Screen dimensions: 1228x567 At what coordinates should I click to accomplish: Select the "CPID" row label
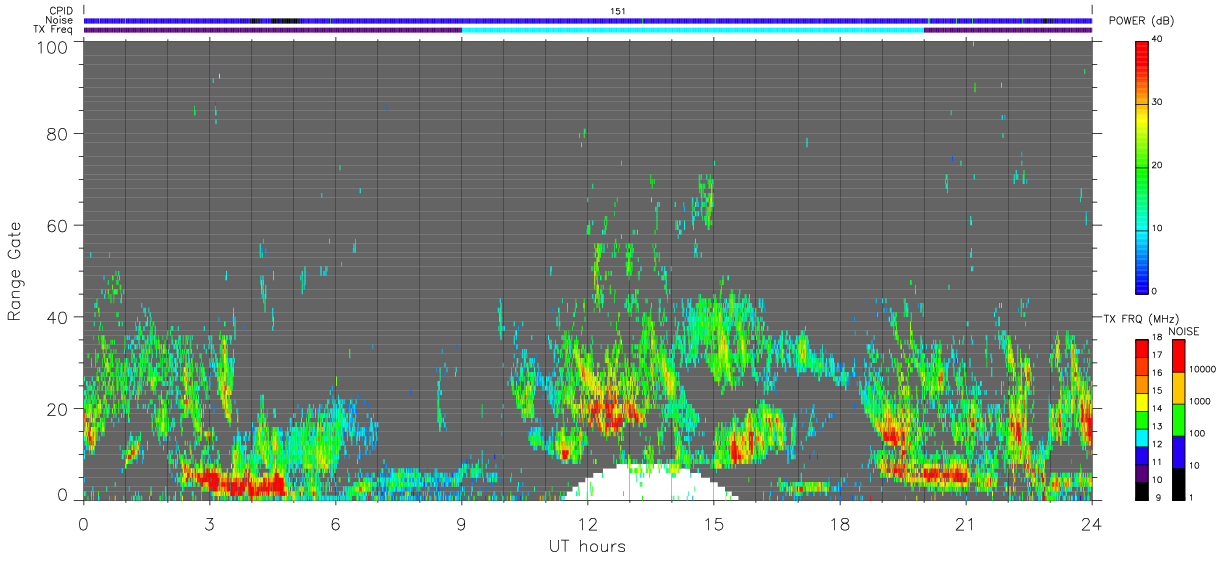coord(62,11)
